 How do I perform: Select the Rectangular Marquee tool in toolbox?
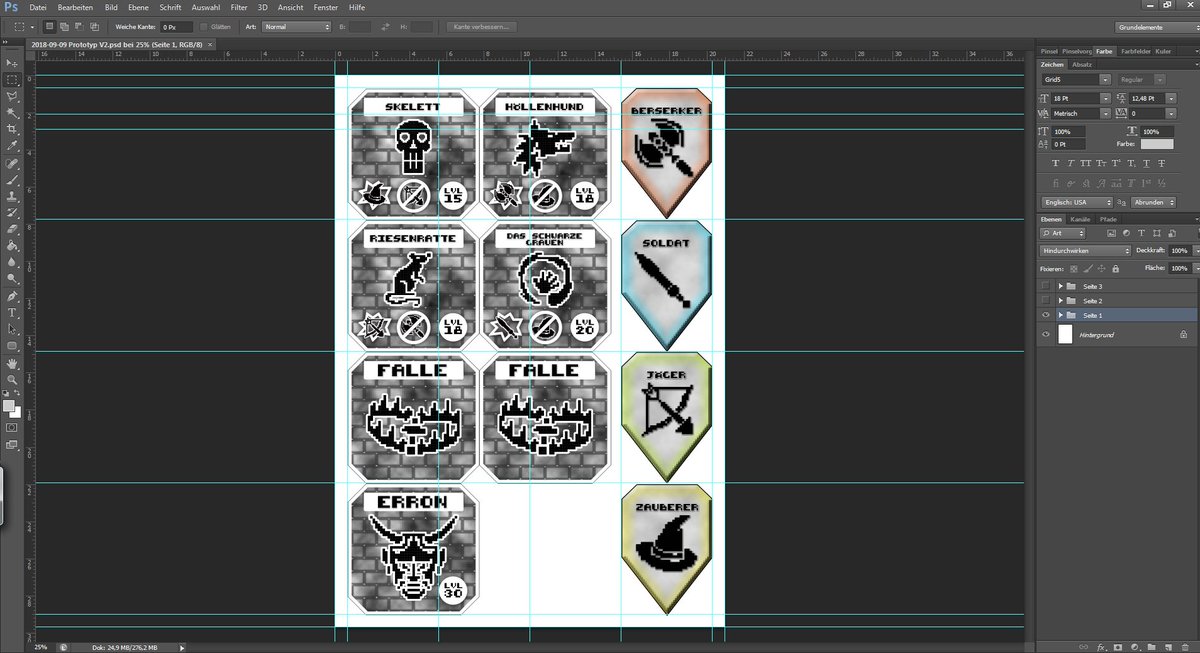(13, 78)
